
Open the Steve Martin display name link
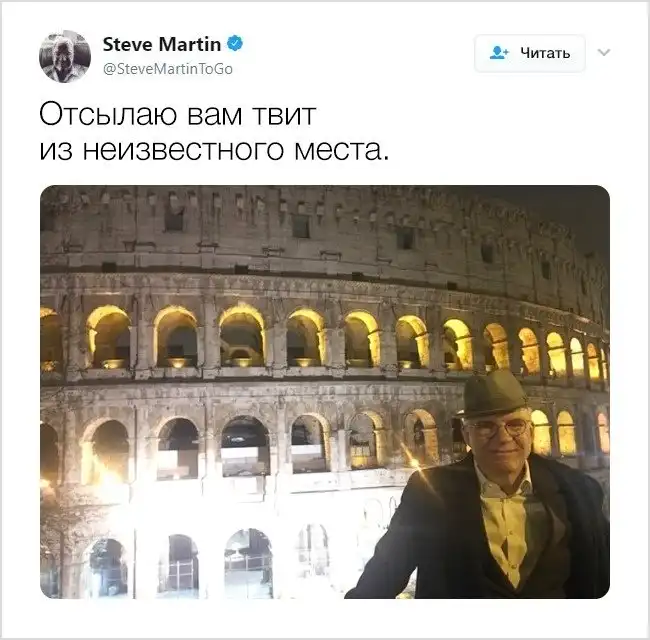tap(162, 44)
